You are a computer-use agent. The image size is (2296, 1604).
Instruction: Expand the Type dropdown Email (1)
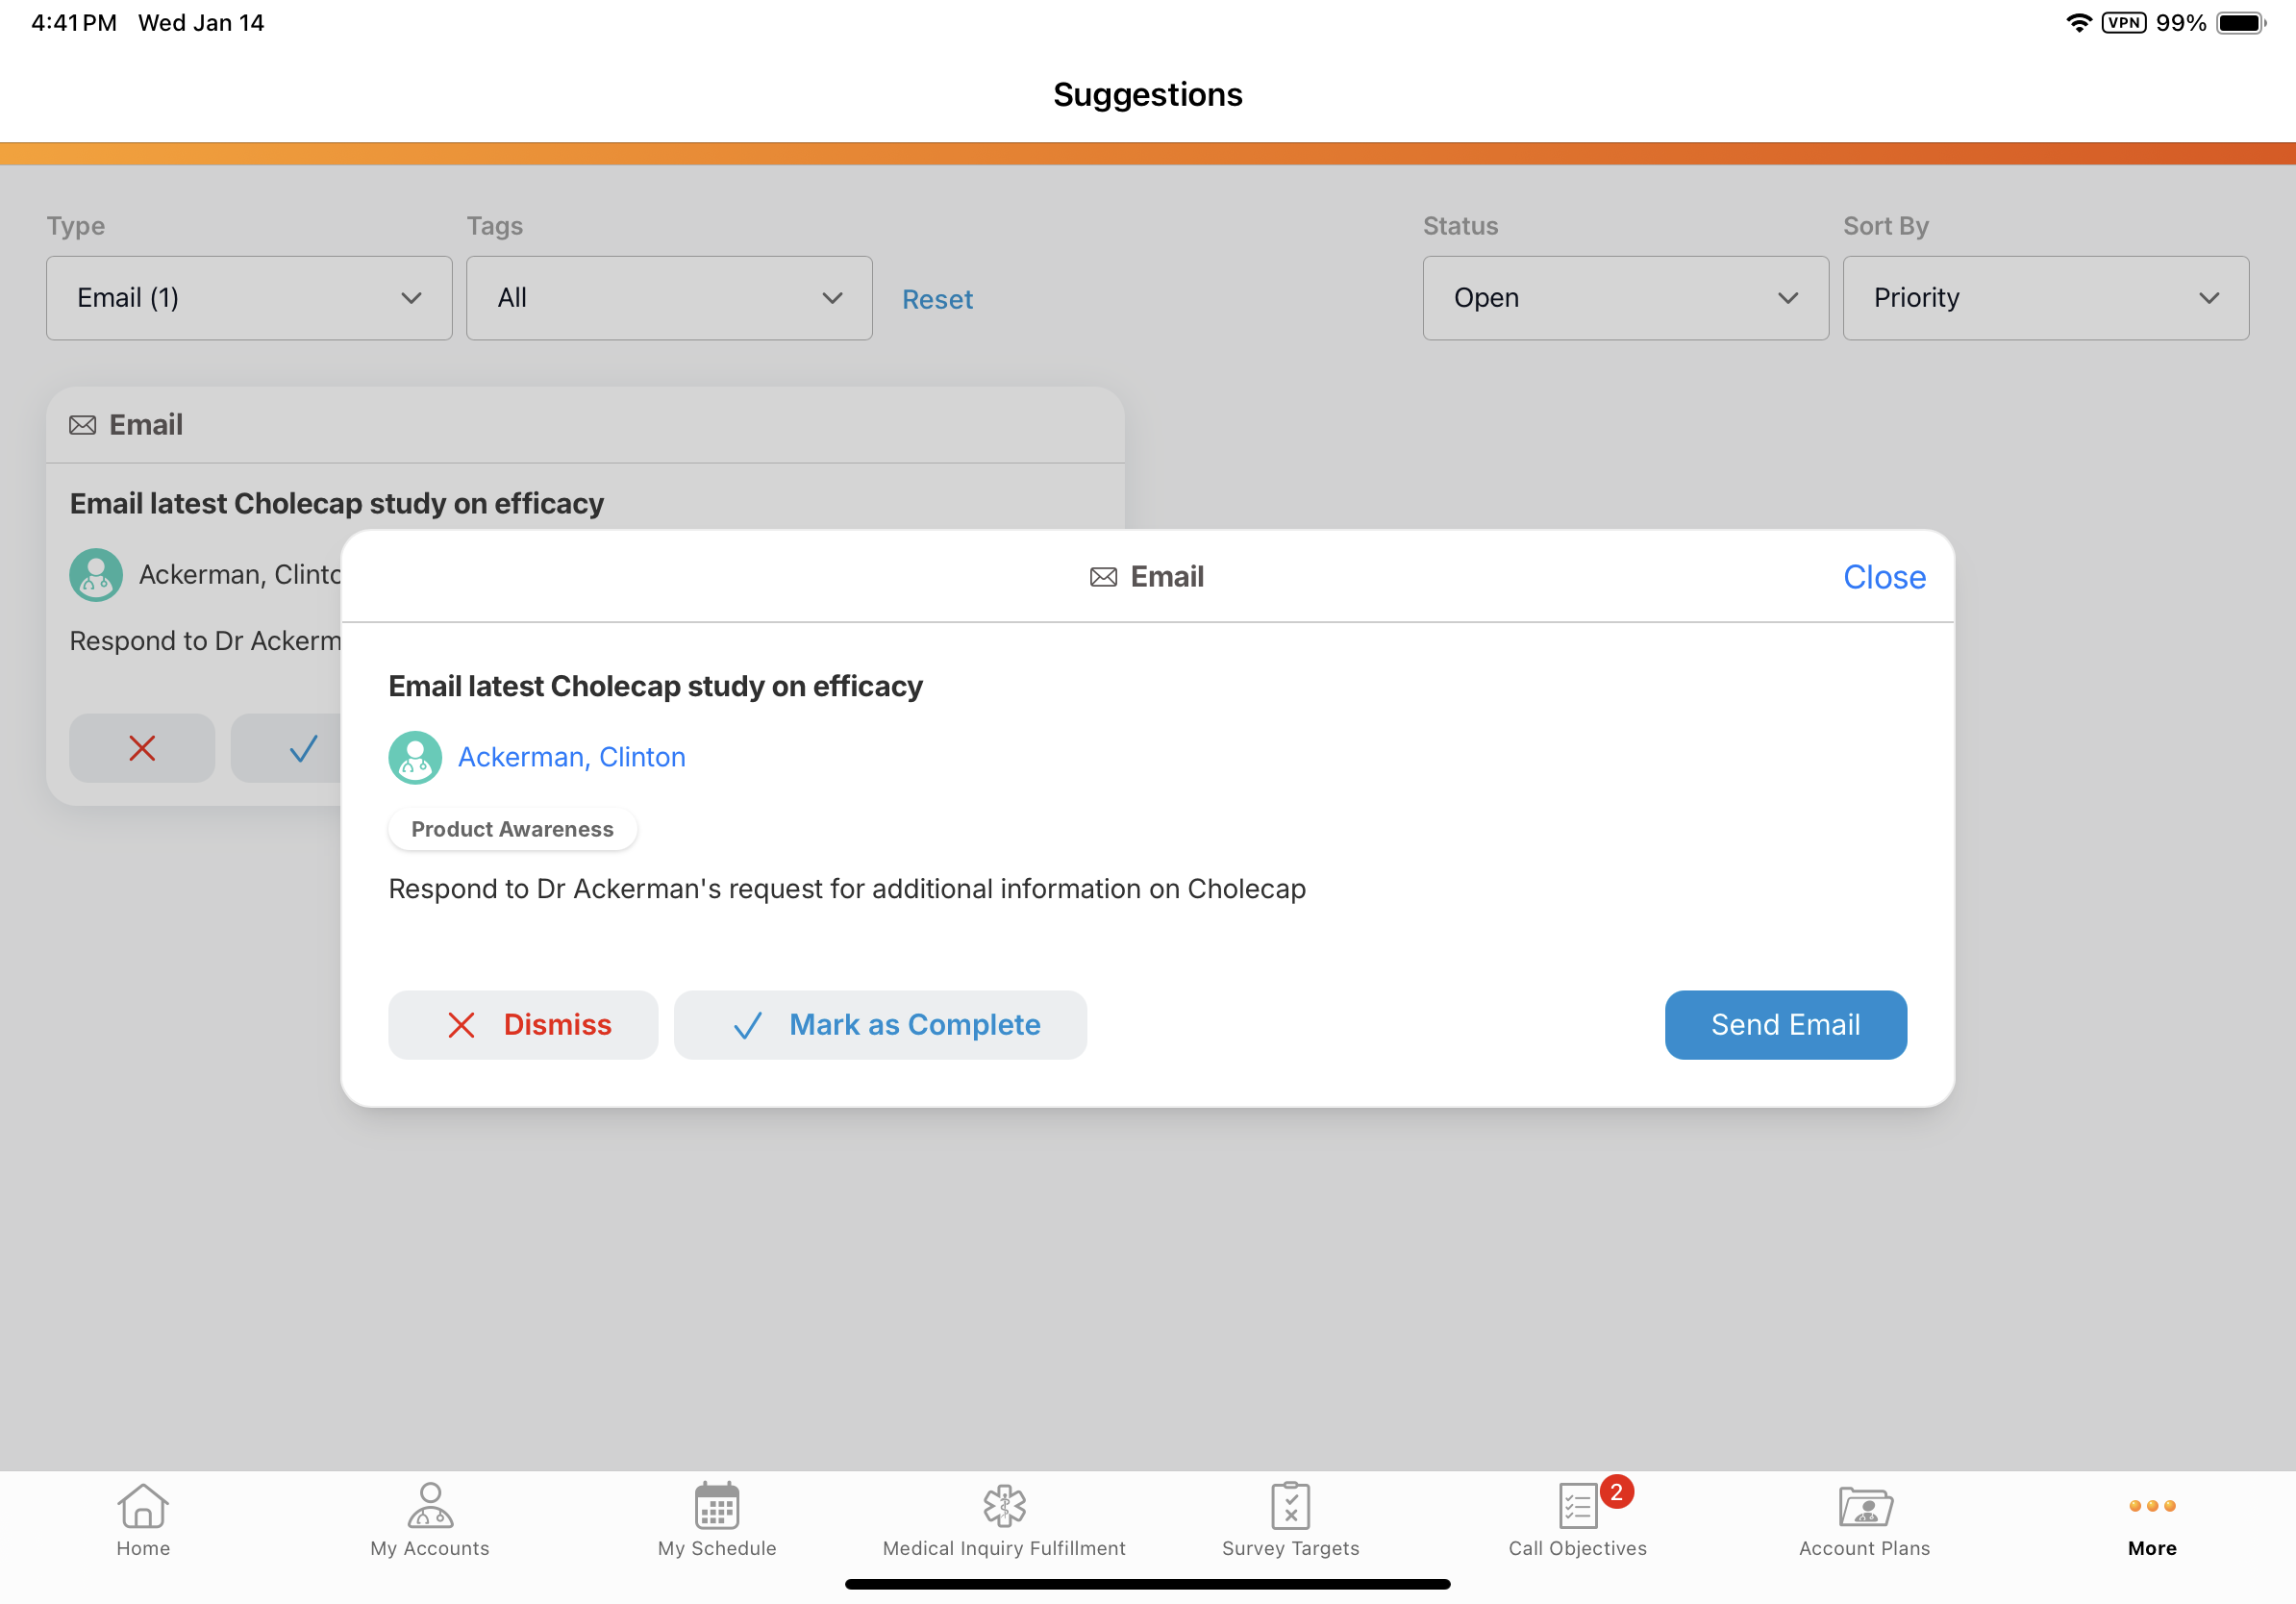point(249,298)
